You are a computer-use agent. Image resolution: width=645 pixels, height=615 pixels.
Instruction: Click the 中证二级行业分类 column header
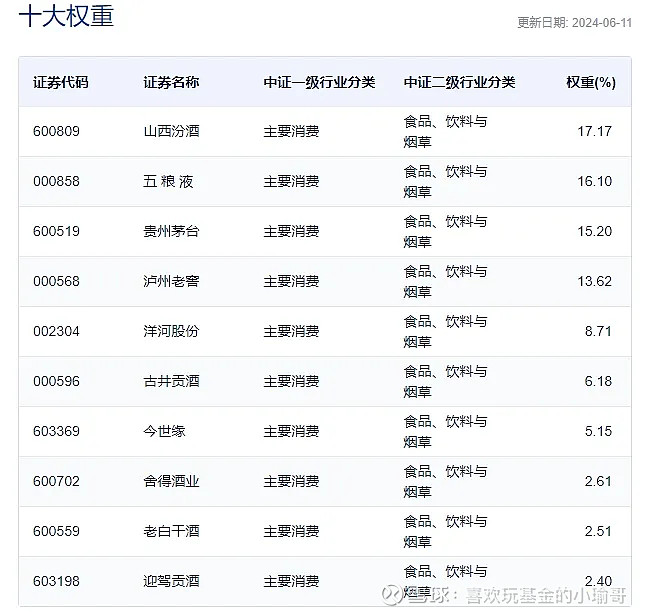click(459, 82)
